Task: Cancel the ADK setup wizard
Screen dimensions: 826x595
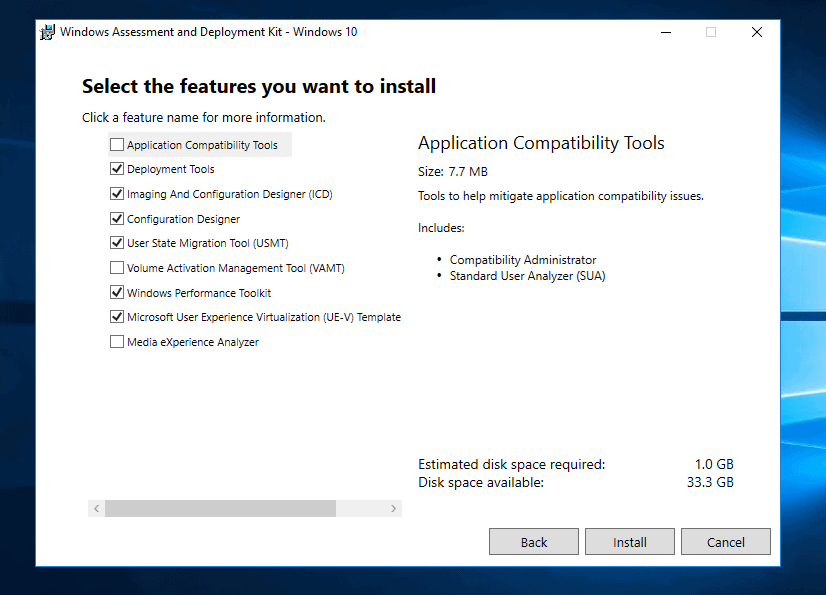Action: [x=725, y=542]
